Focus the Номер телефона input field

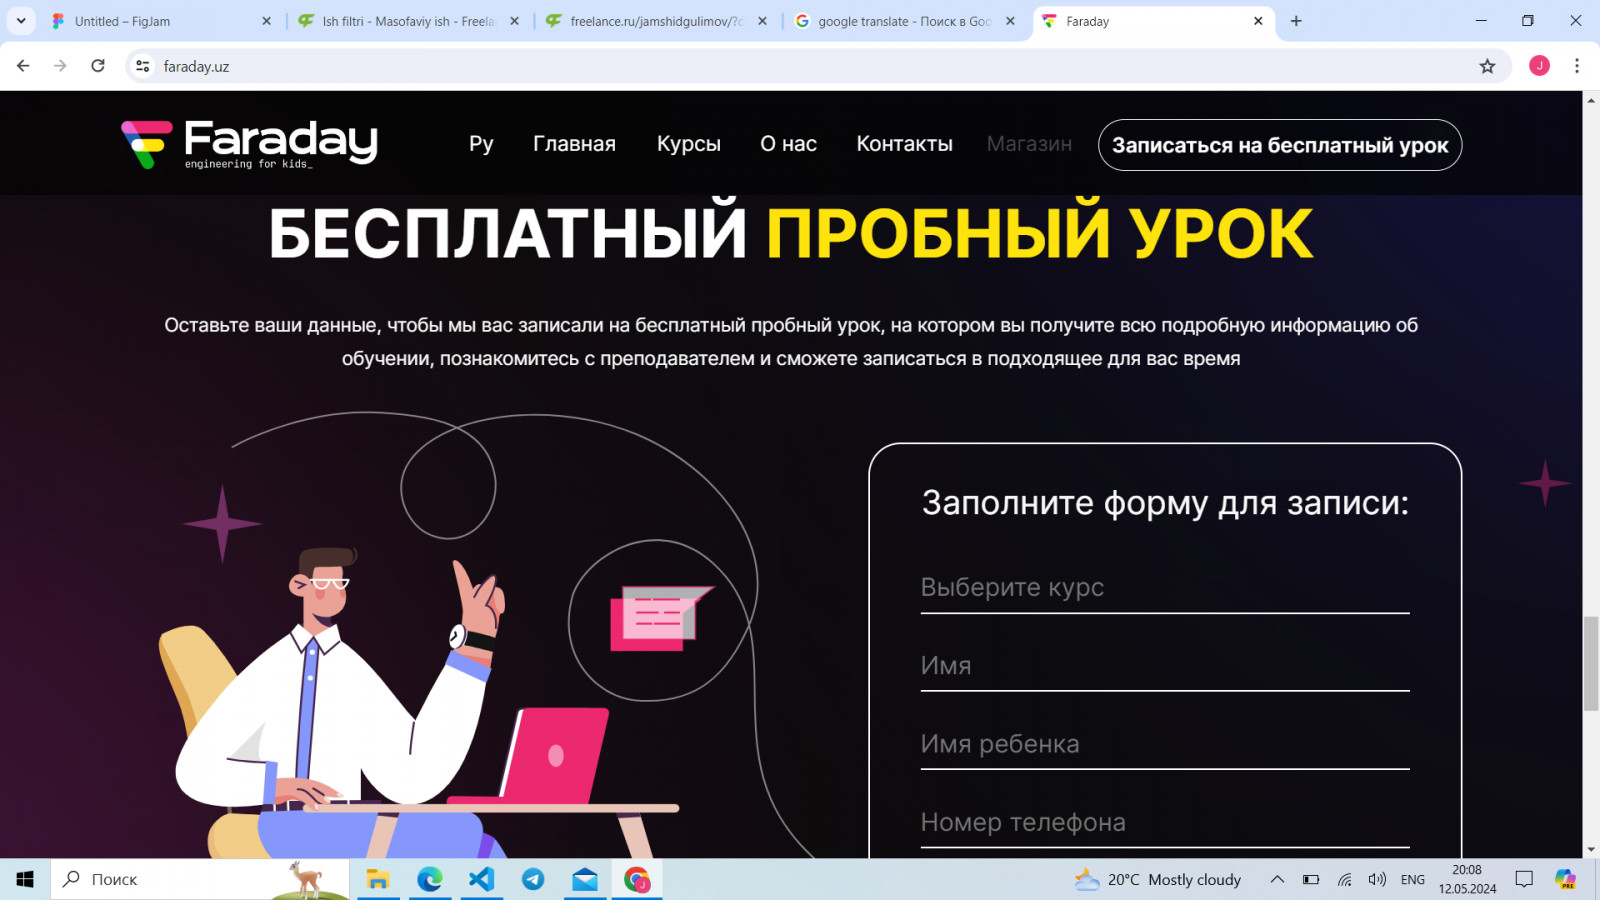(1165, 822)
